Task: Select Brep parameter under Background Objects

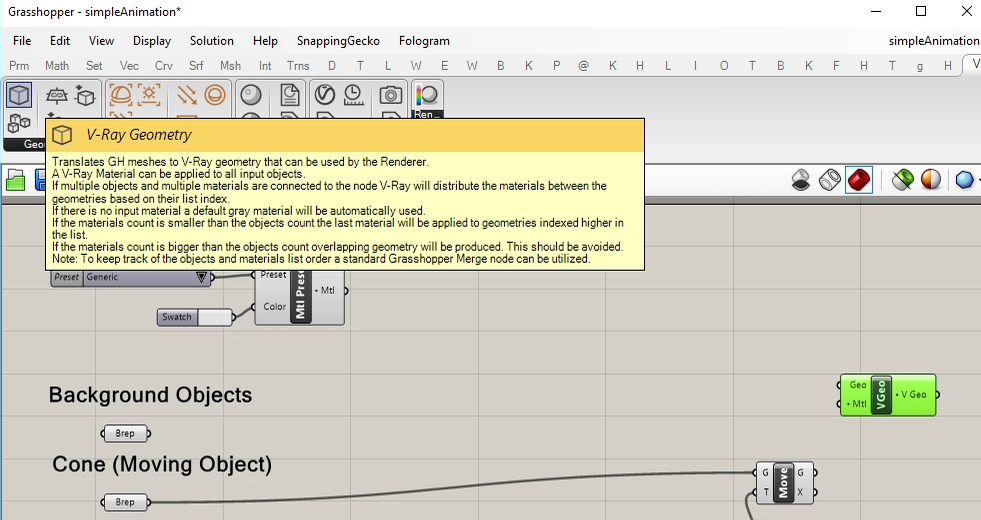Action: coord(125,433)
